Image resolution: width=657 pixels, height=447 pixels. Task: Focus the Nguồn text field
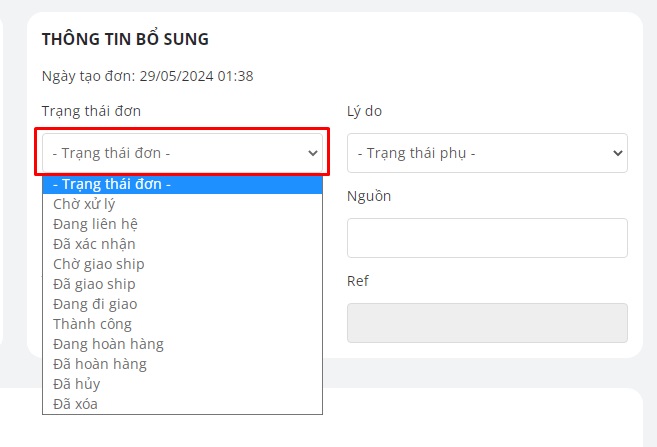(x=487, y=238)
